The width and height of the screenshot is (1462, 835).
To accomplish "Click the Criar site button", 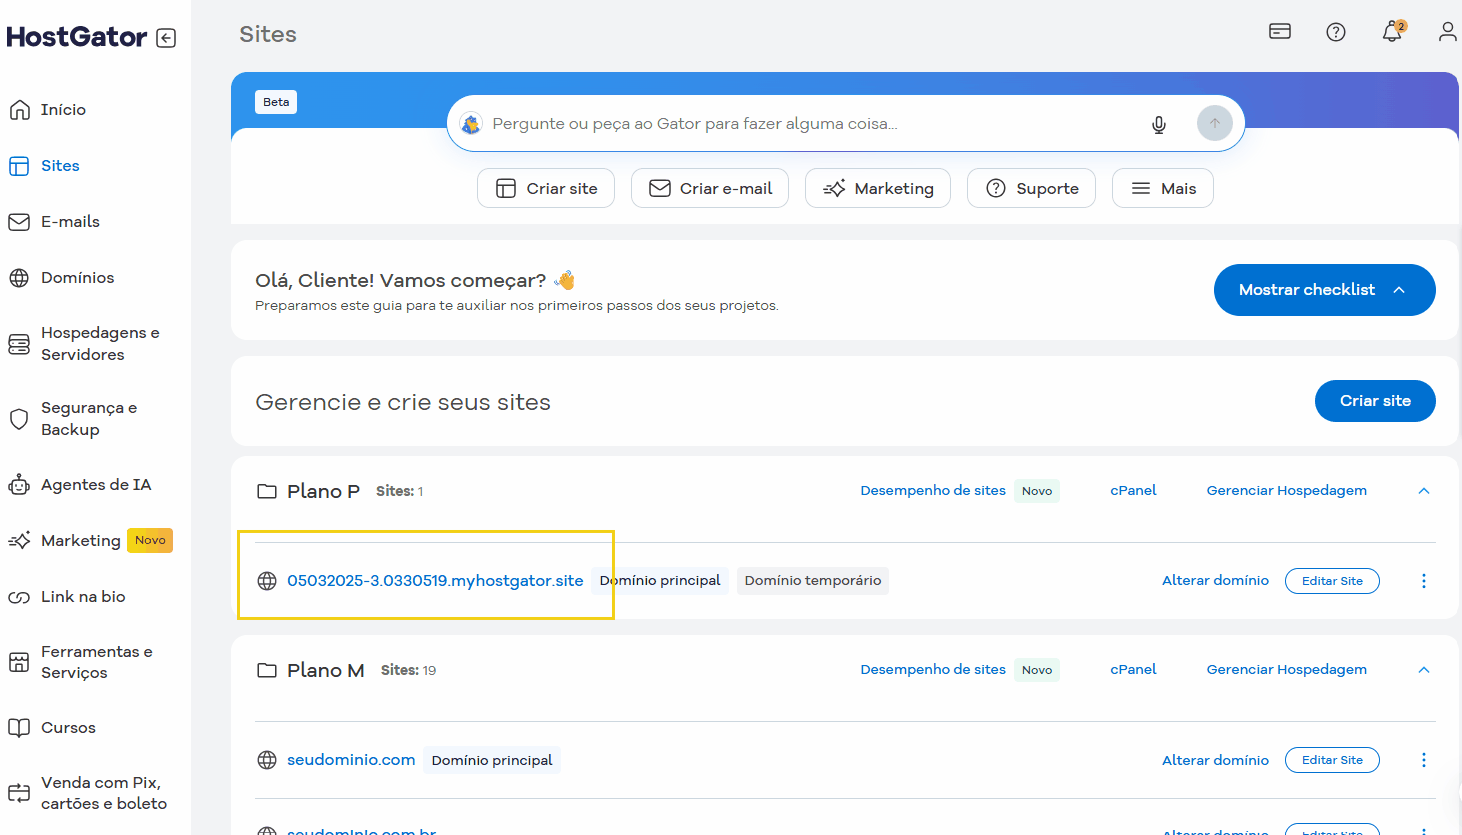I will pos(1375,400).
